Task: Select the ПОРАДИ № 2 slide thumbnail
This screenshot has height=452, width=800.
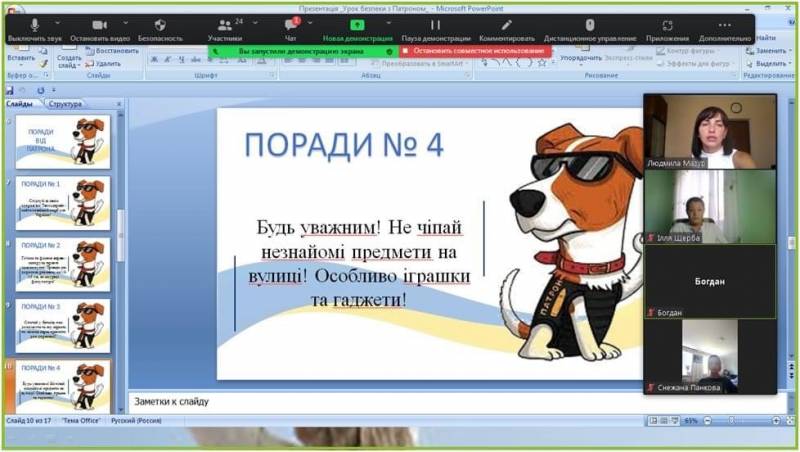Action: click(63, 264)
